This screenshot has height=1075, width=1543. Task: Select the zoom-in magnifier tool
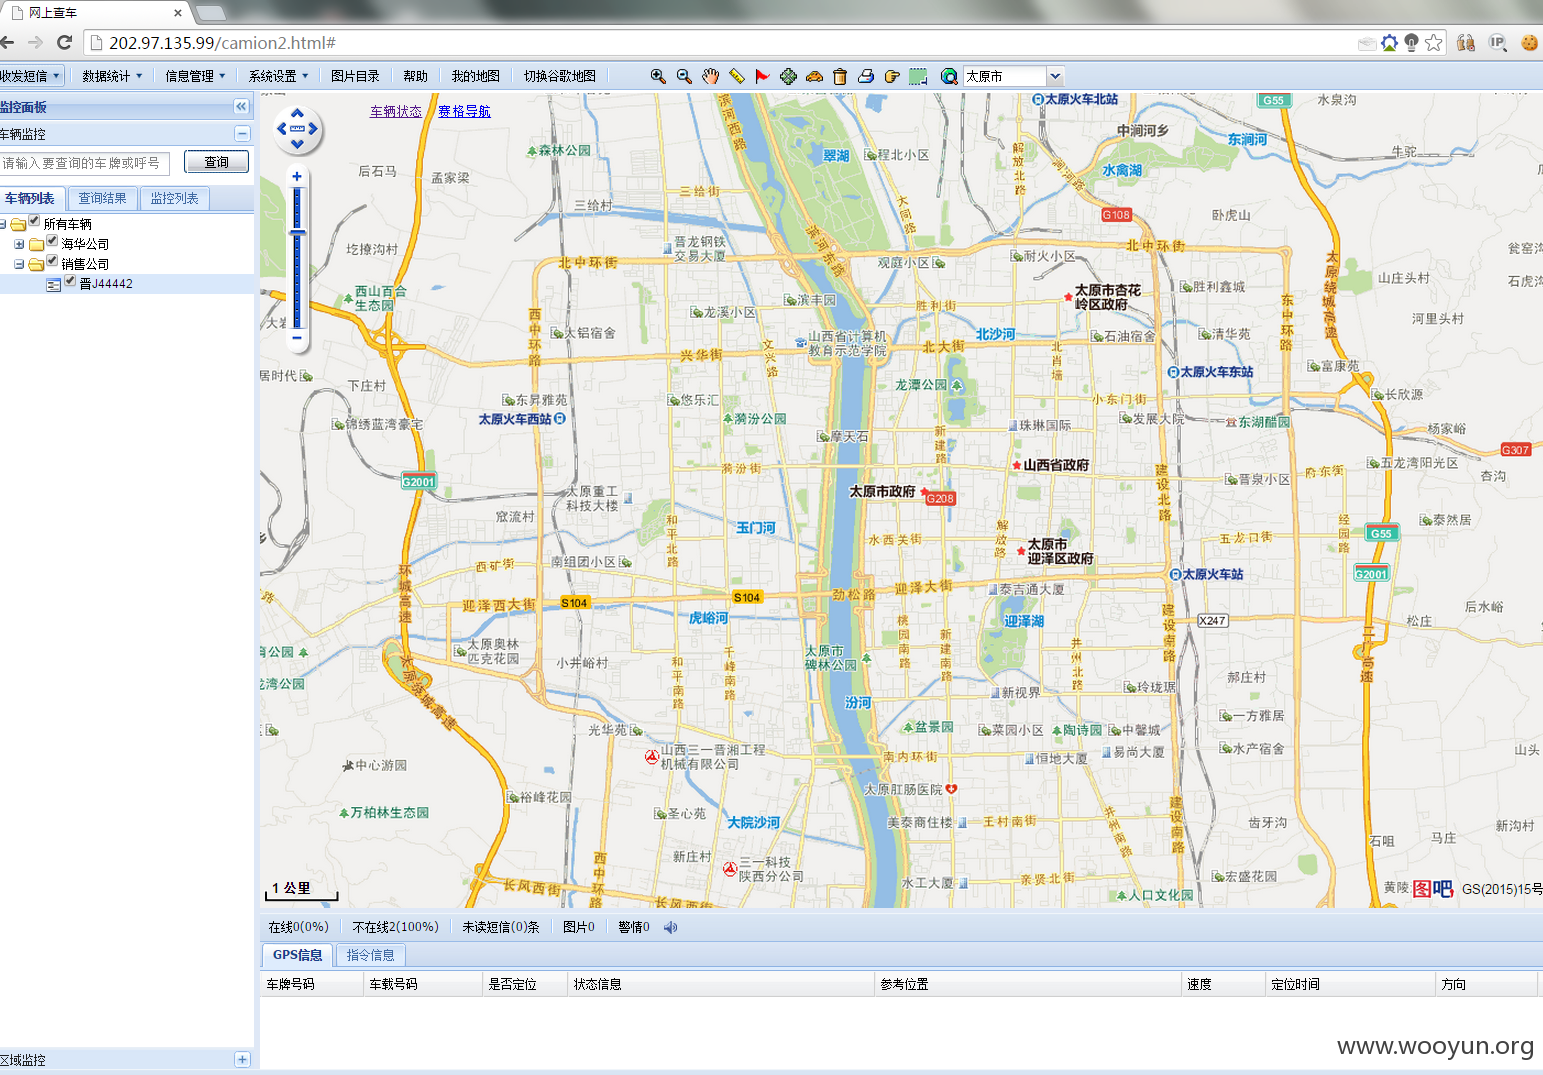click(x=658, y=76)
